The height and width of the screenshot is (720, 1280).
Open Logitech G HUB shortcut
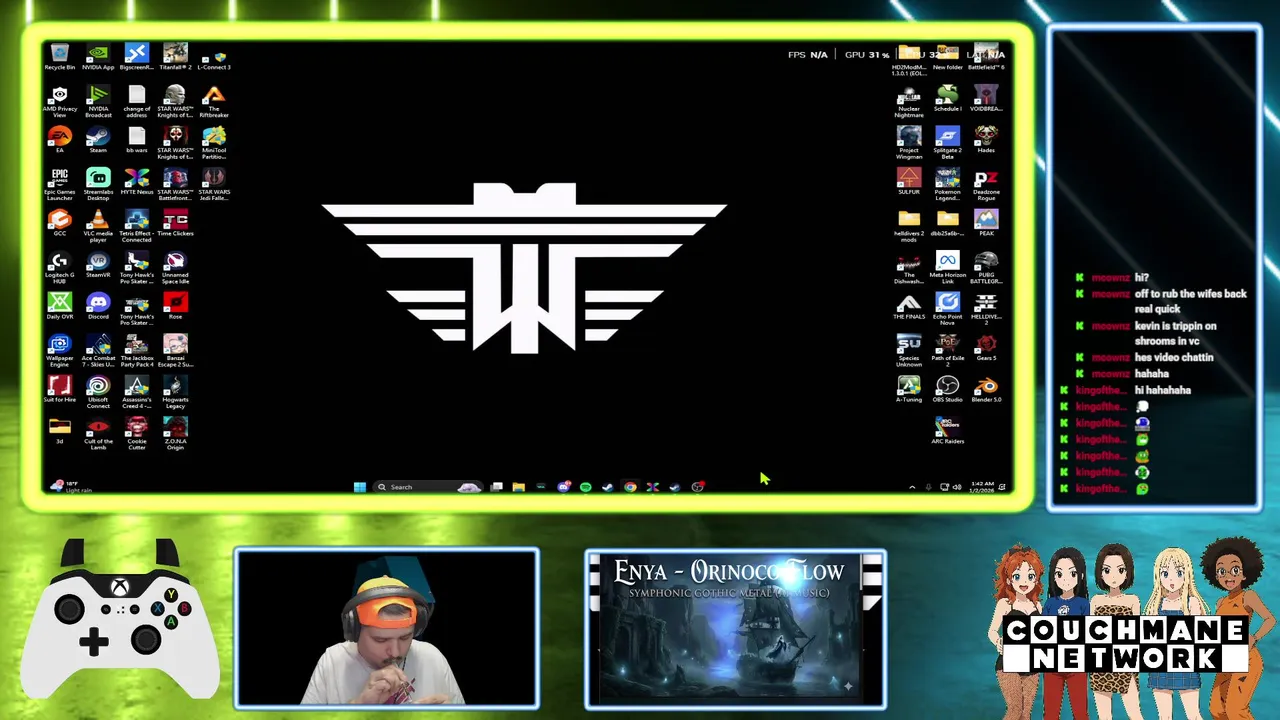59,268
